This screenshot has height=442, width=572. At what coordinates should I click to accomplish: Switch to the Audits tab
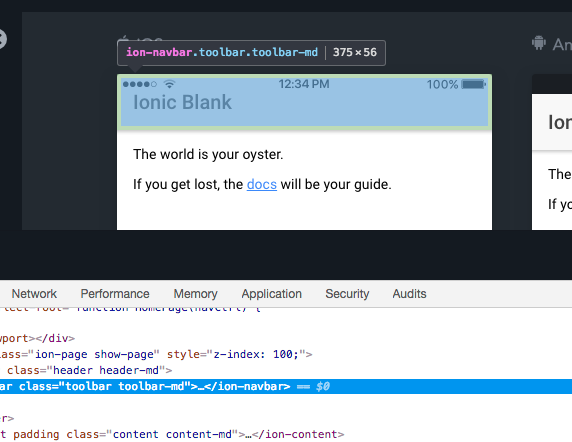point(409,294)
